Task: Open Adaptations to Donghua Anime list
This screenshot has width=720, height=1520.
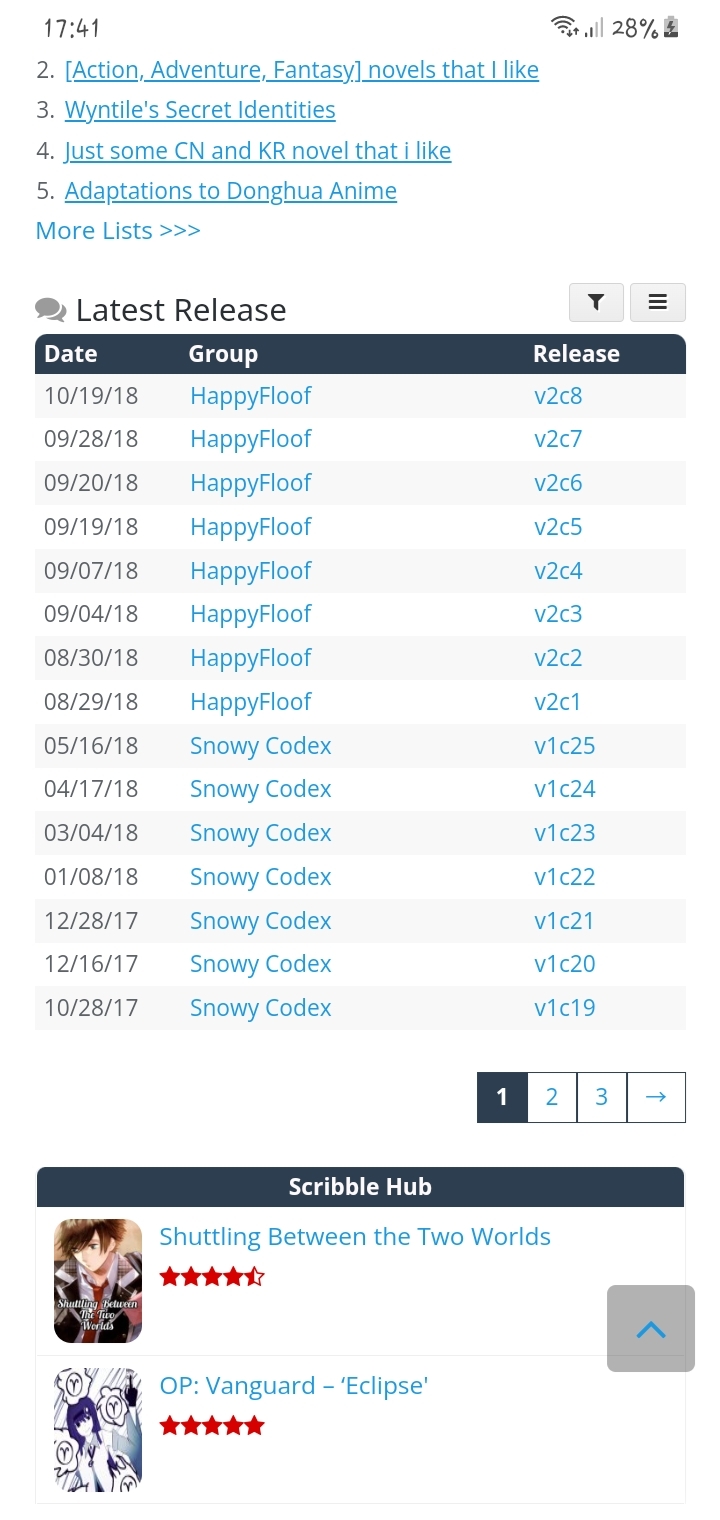Action: pyautogui.click(x=230, y=191)
